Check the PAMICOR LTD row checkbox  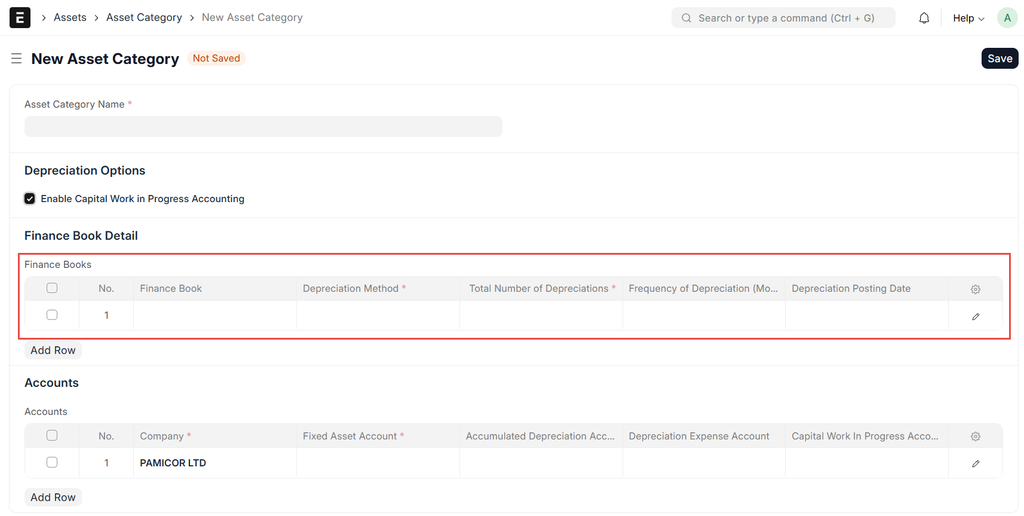tap(52, 463)
